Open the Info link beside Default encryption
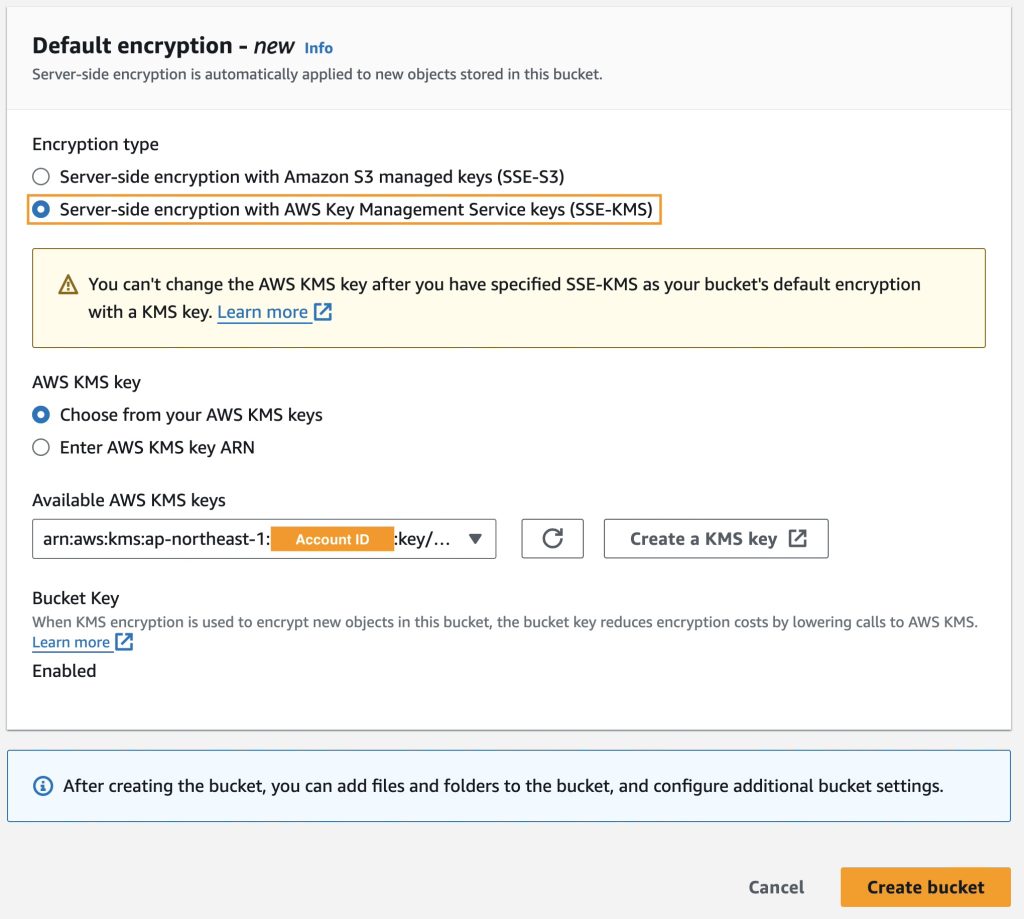The height and width of the screenshot is (919, 1024). (x=319, y=48)
